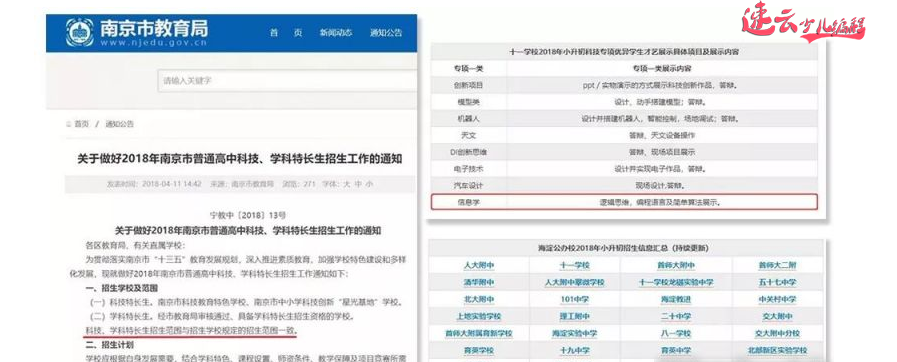Click the 天文 category cell

(469, 136)
